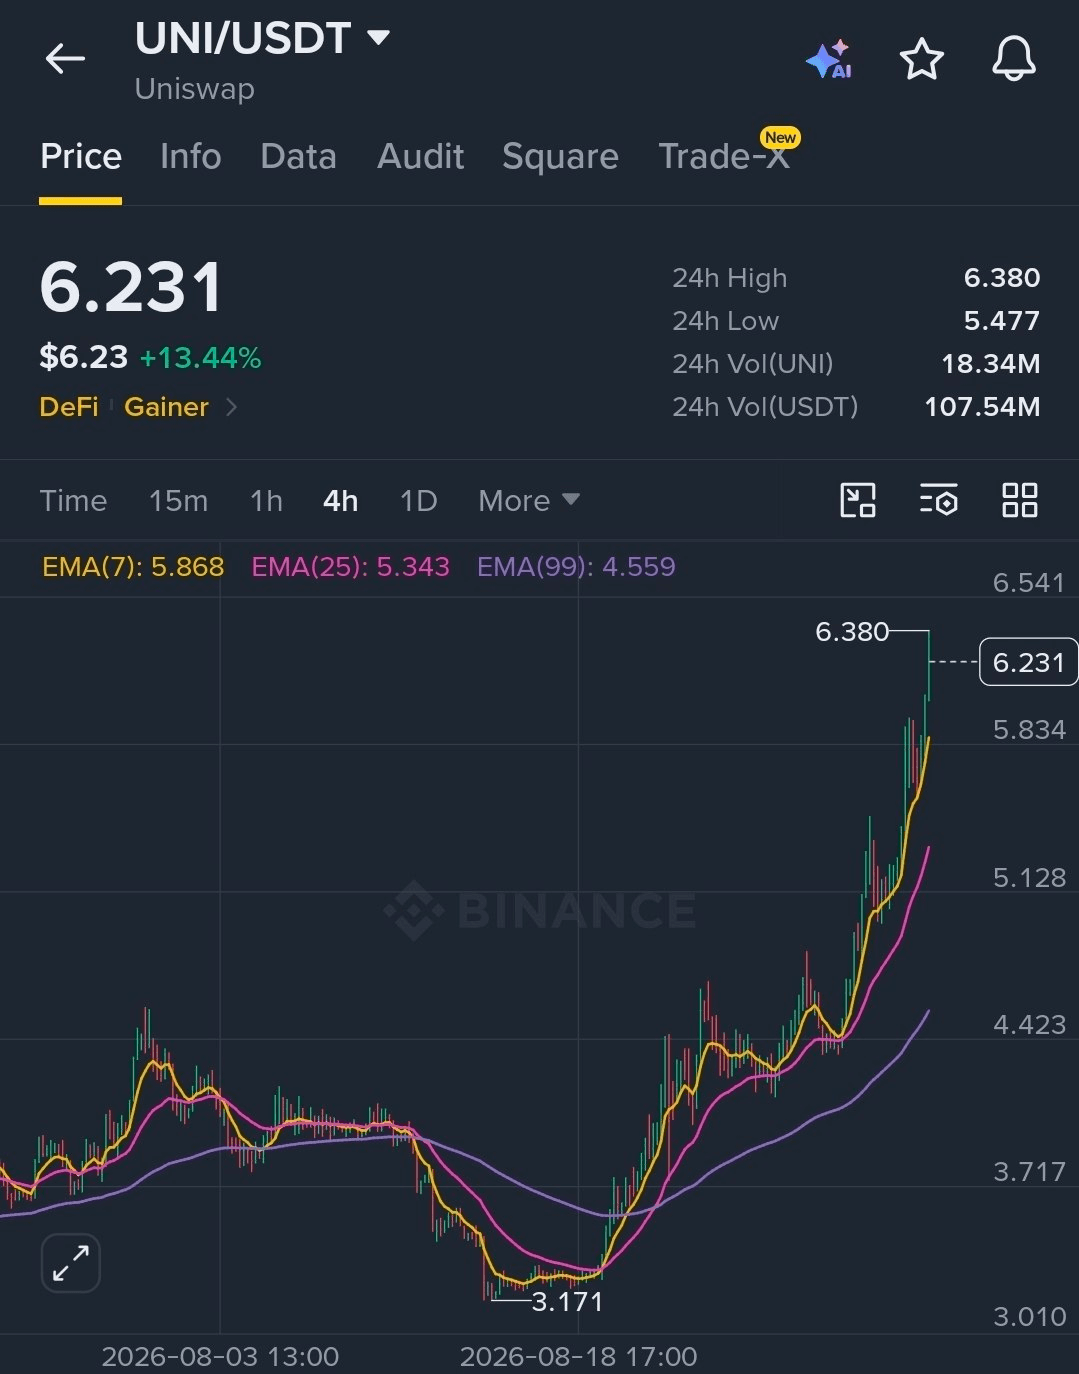Tap the 3.010 price axis label

pos(1029,1317)
